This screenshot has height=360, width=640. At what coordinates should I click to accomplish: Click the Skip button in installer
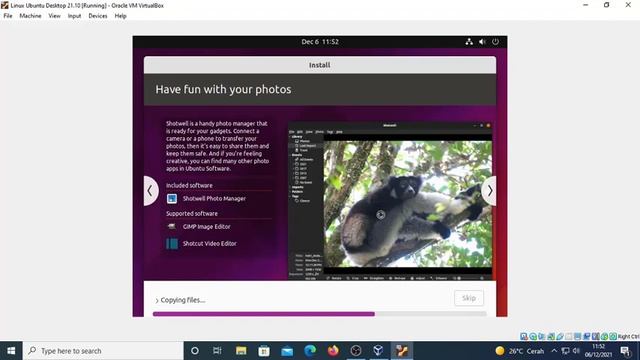coord(469,298)
